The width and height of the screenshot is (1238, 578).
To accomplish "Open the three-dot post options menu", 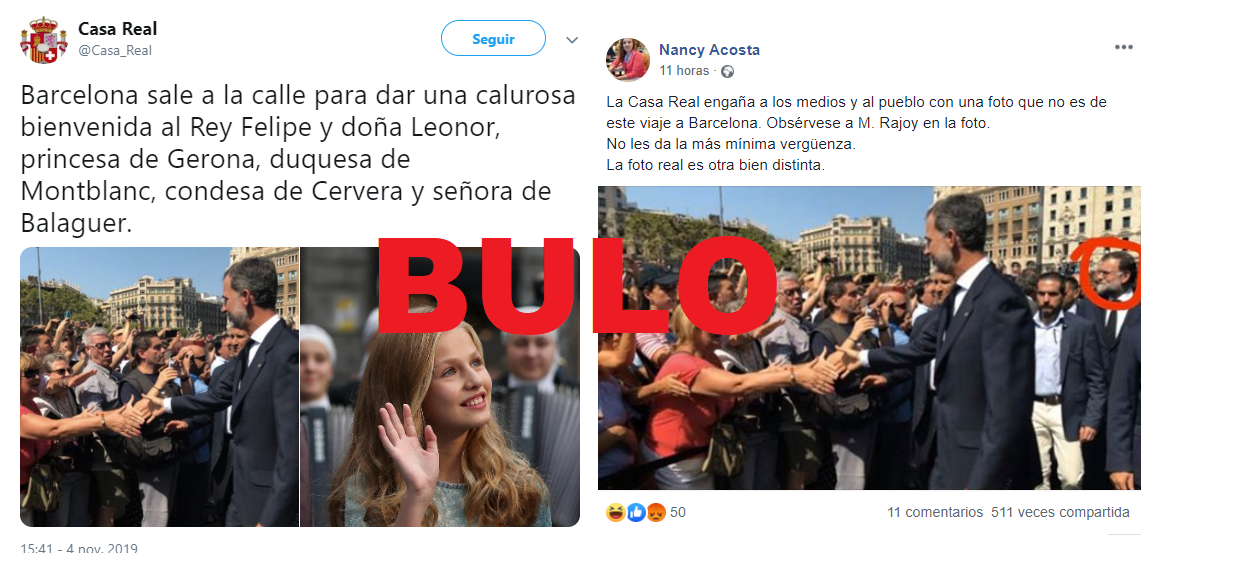I will (x=1124, y=47).
